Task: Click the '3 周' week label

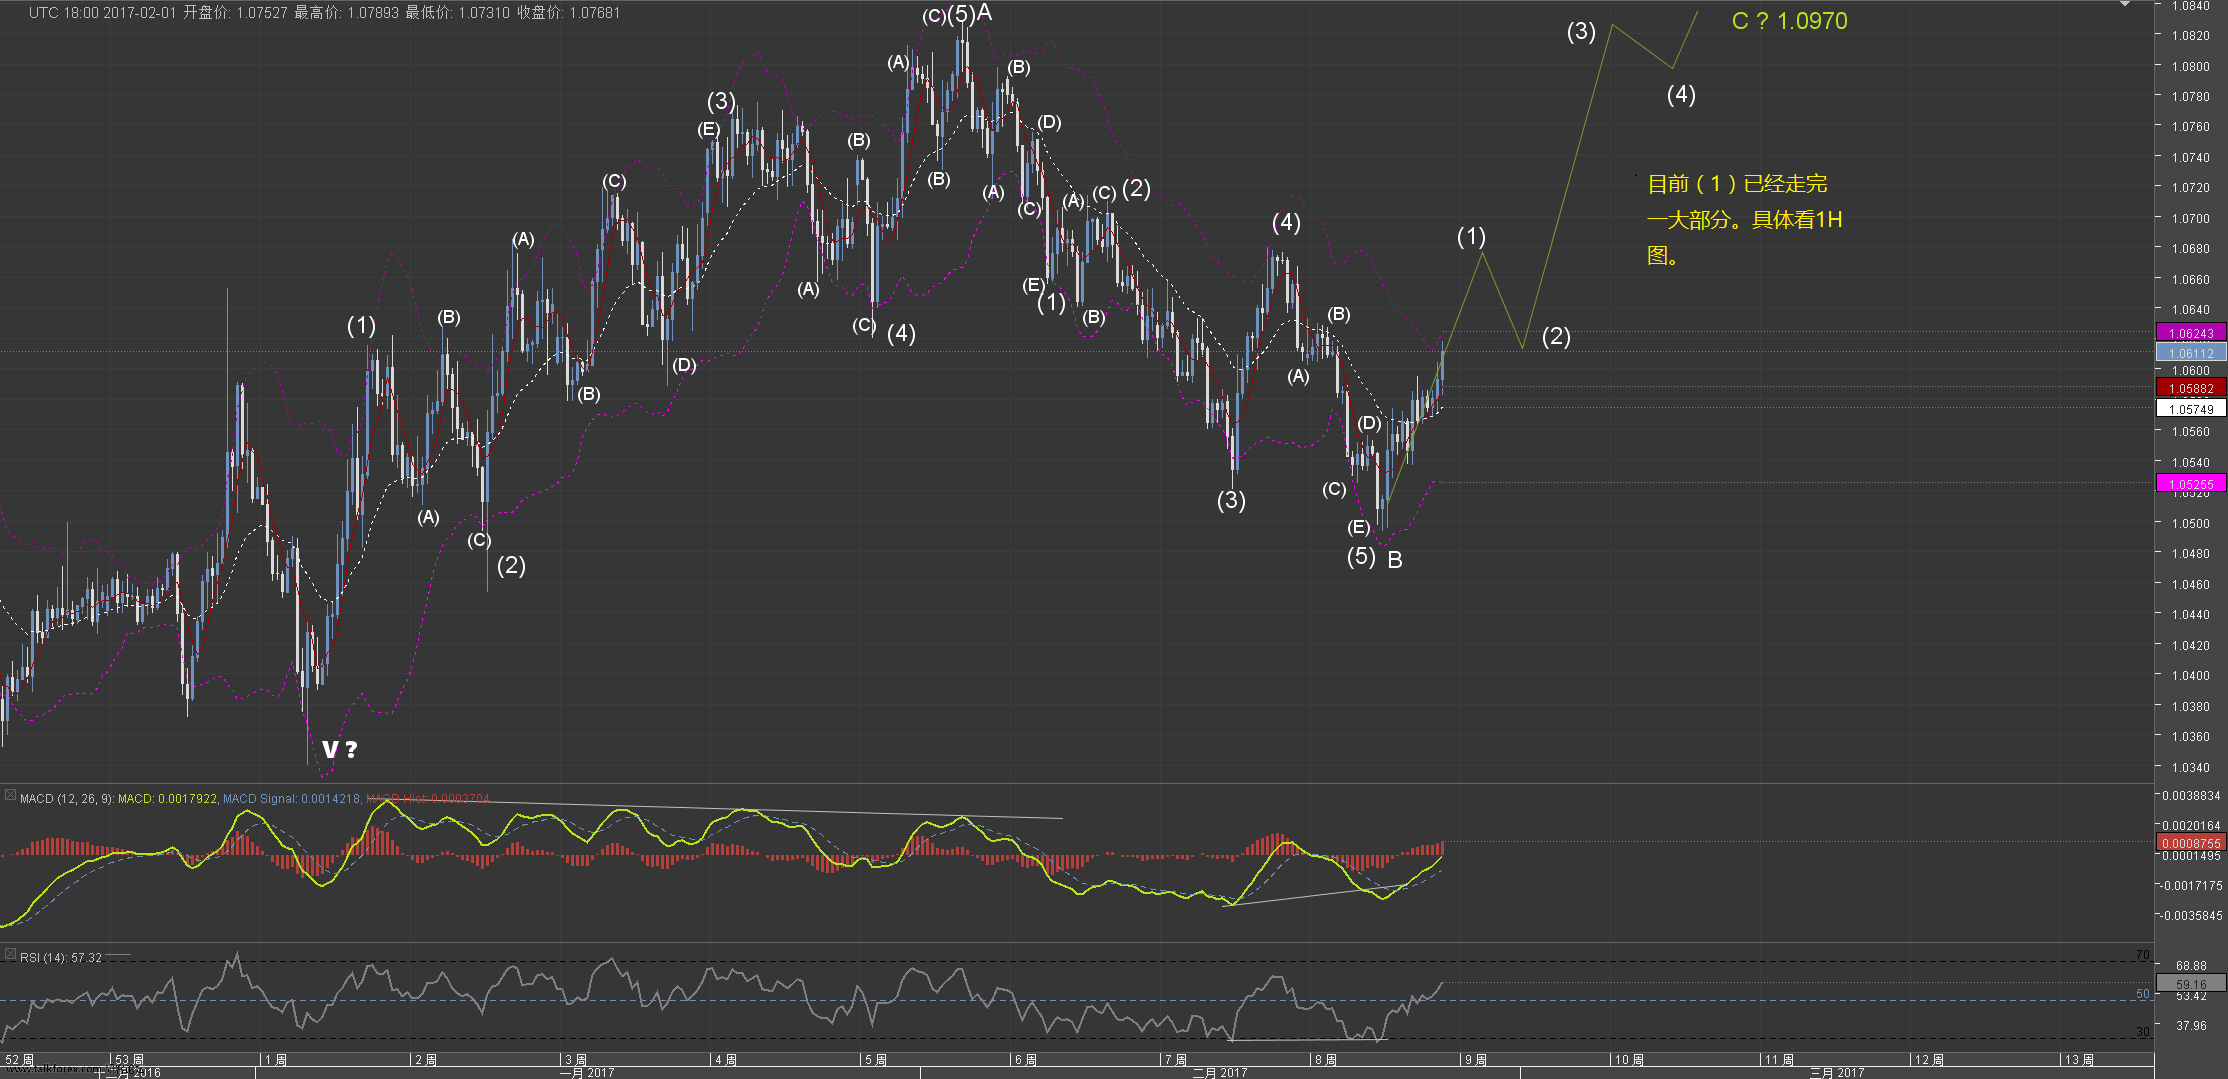Action: point(576,1060)
